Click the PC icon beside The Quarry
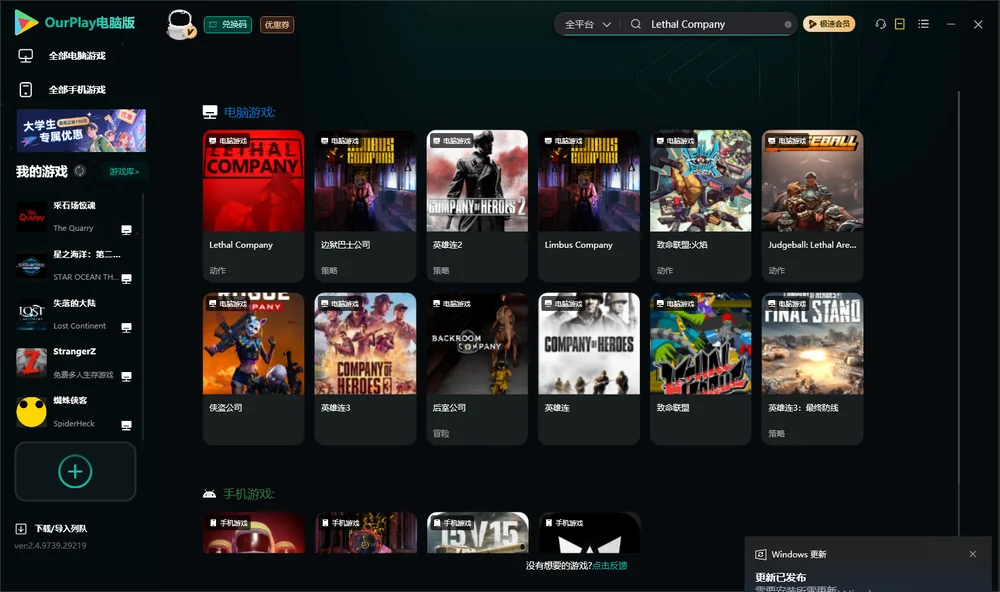Viewport: 1000px width, 592px height. [126, 230]
